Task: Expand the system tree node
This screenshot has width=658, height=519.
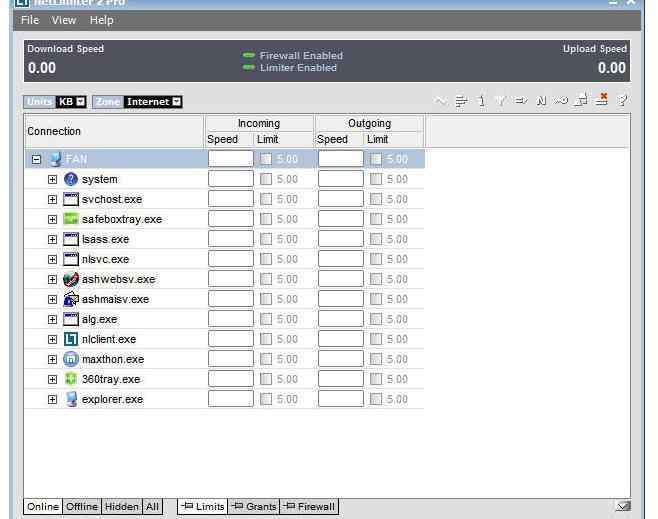Action: (x=52, y=180)
